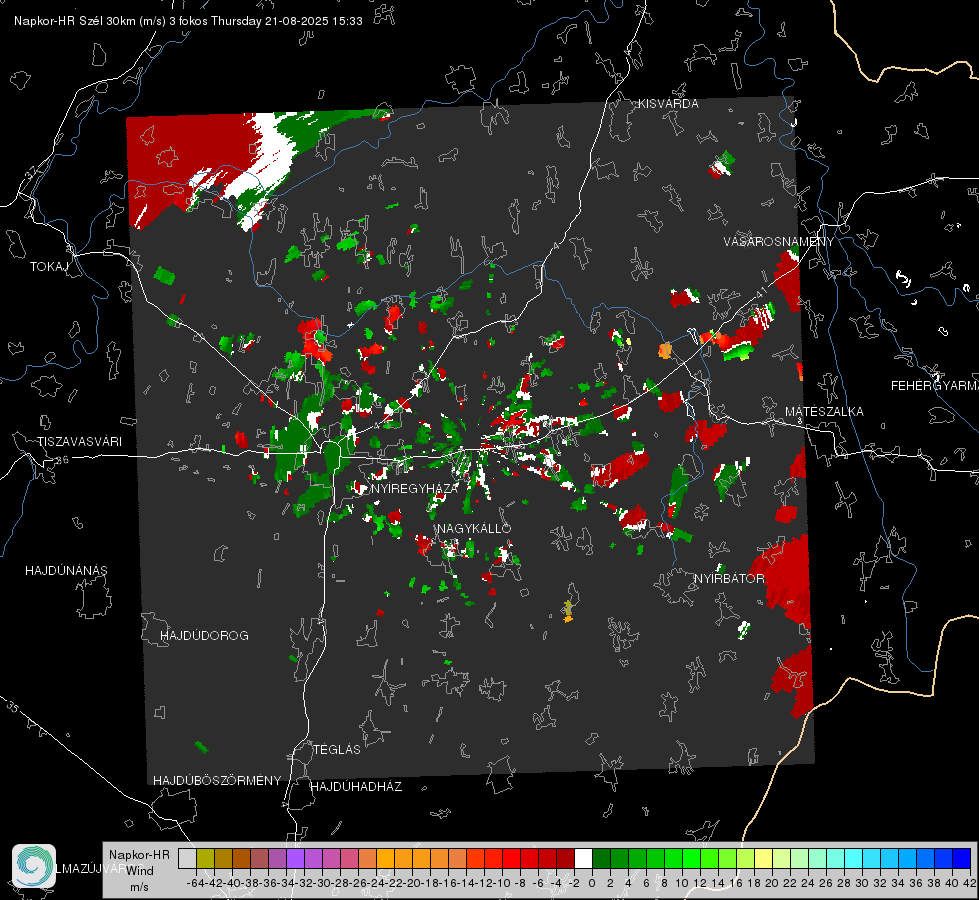Click the legend value '10'
This screenshot has height=900, width=979.
[x=682, y=883]
